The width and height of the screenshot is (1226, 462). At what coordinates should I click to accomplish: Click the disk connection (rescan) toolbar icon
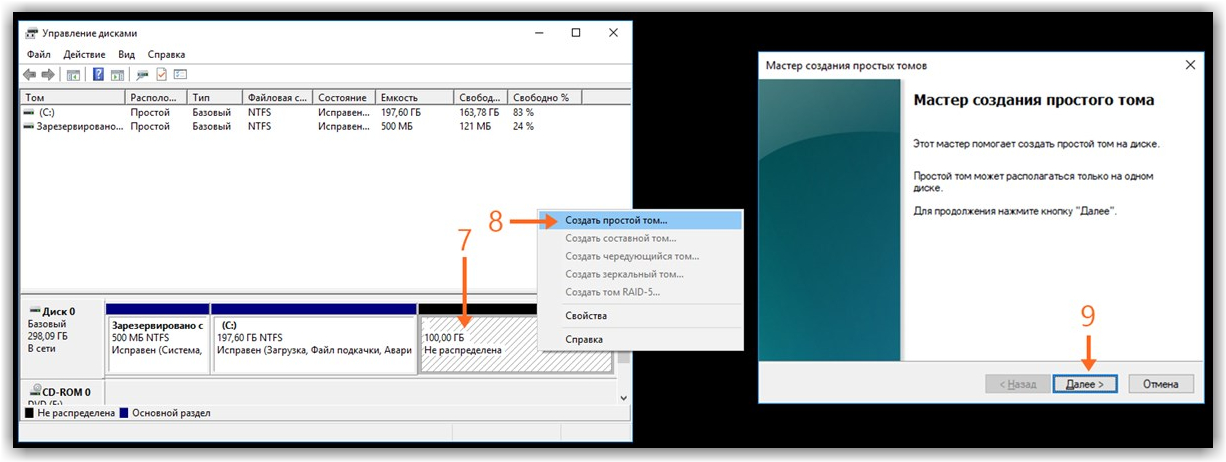pyautogui.click(x=143, y=75)
